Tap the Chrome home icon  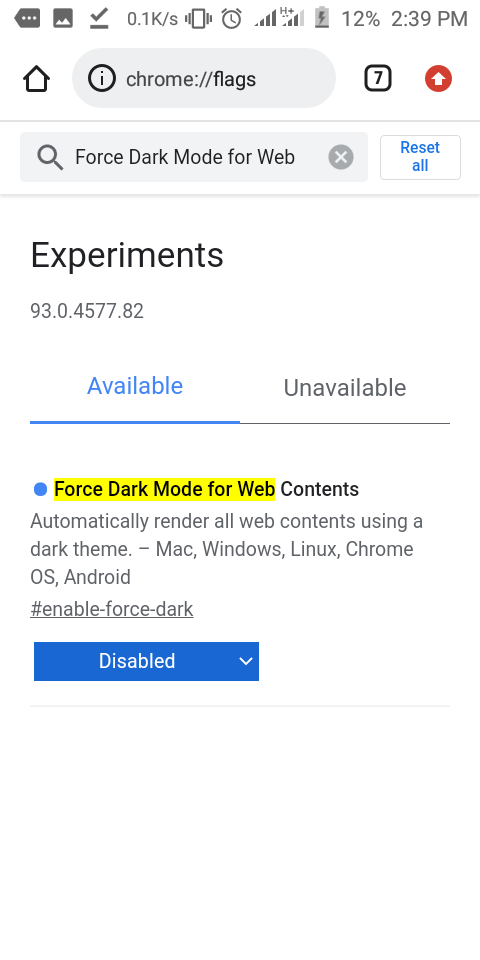point(36,79)
